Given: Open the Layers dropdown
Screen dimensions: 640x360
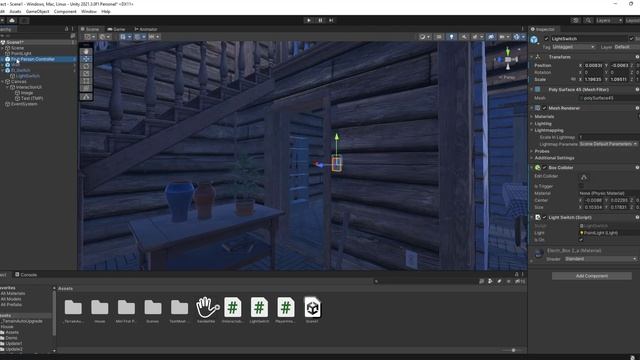Looking at the screenshot, I should 609,20.
